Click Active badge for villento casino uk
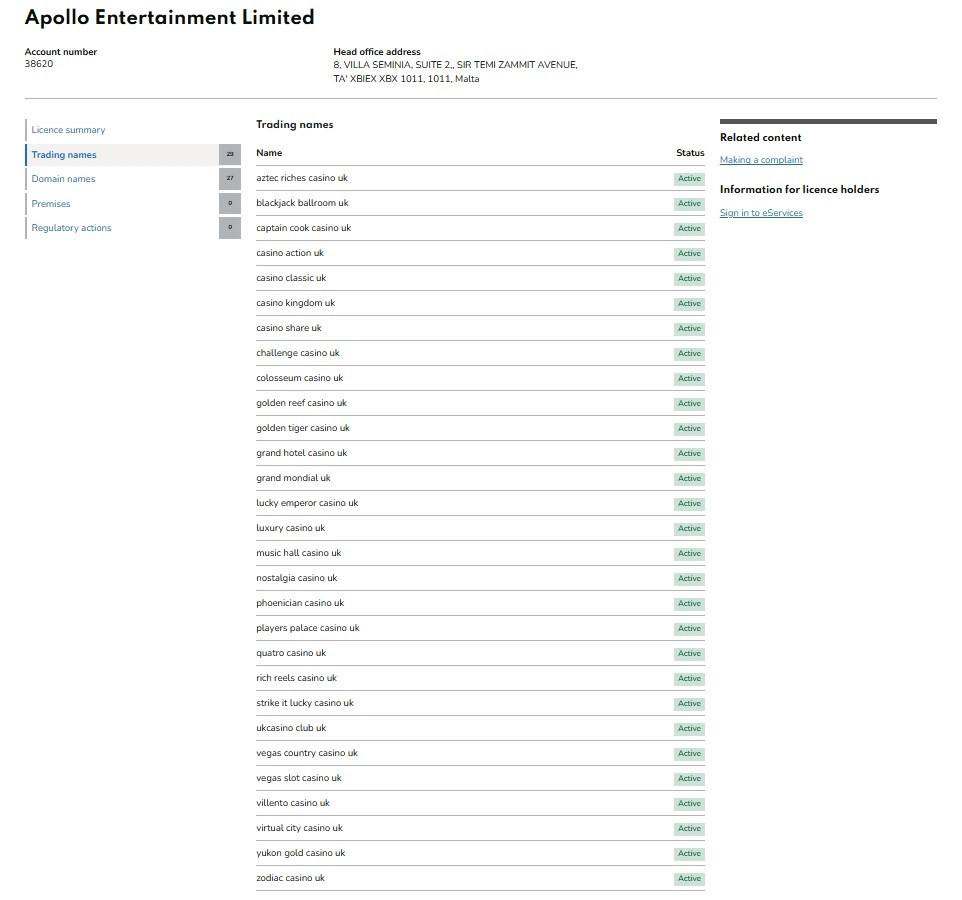 690,804
